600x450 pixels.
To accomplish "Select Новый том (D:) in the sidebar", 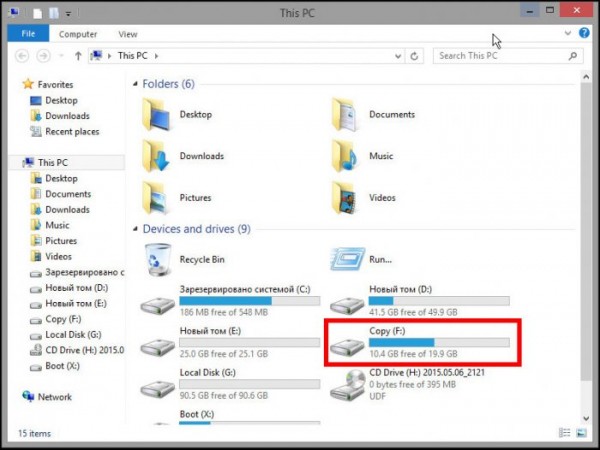I will pyautogui.click(x=77, y=288).
